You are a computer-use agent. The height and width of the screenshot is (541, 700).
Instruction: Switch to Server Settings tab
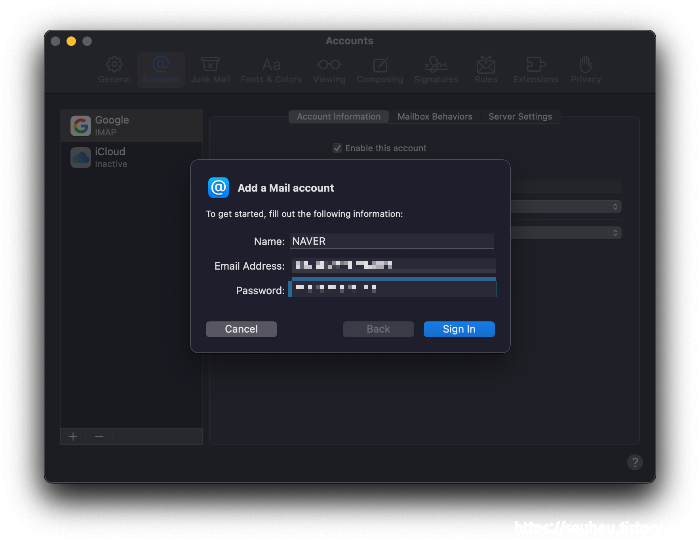pos(520,117)
